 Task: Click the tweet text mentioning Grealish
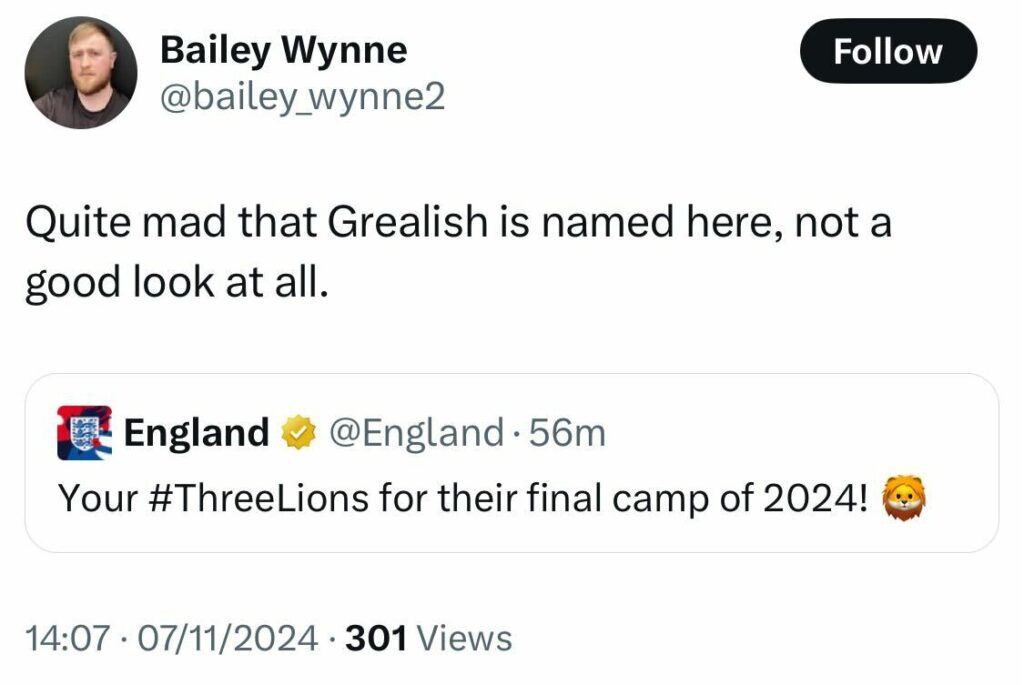458,252
